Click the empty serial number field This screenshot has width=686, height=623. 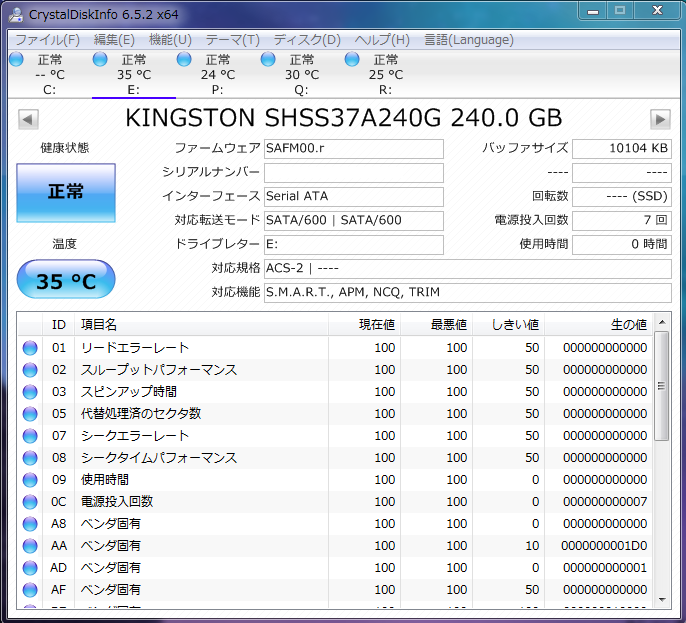354,173
